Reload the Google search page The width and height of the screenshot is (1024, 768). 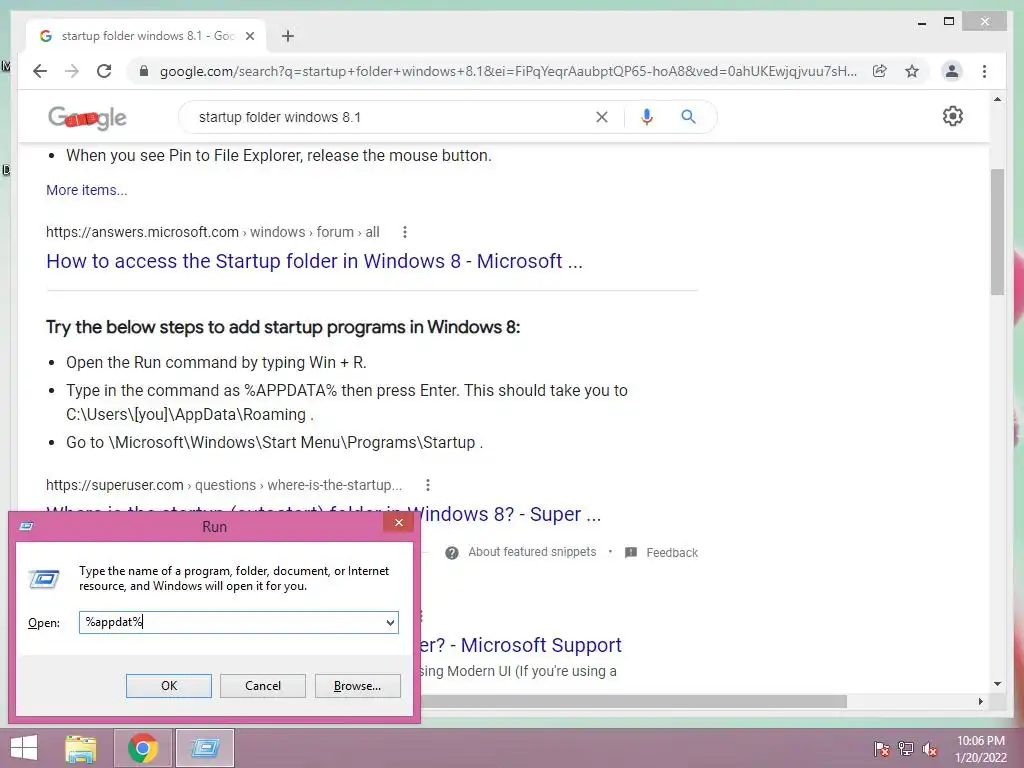104,71
